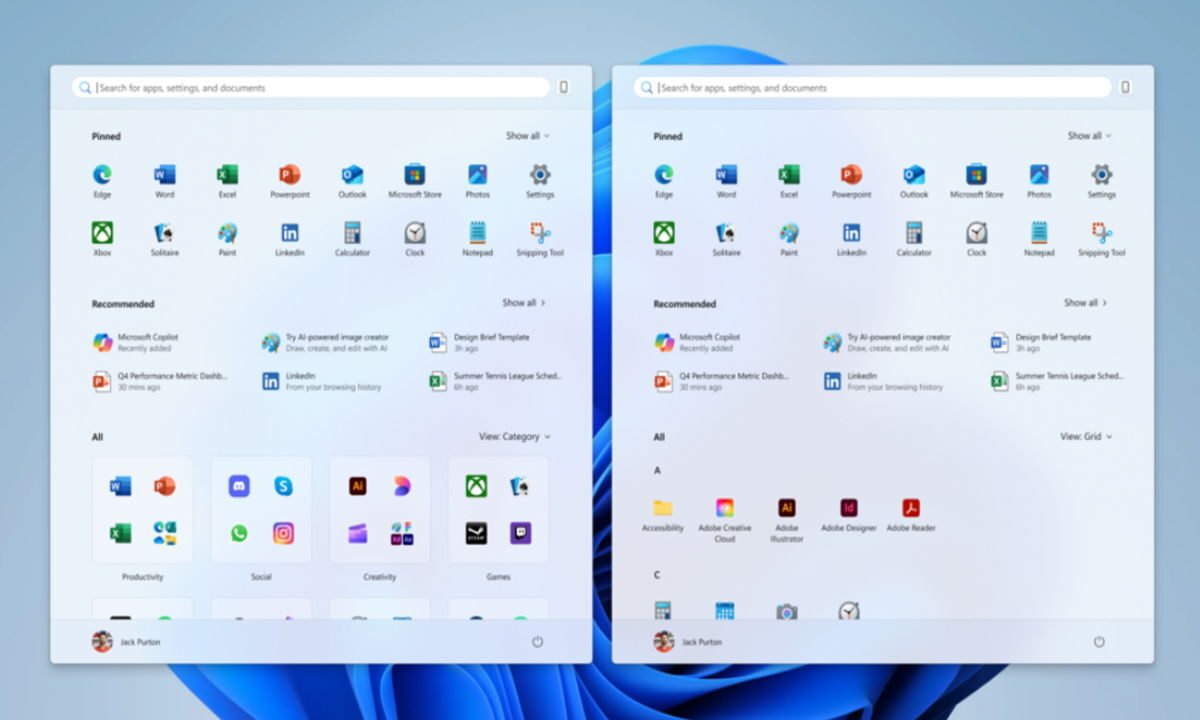Viewport: 1200px width, 720px height.
Task: Open Steam from the Games group
Action: 476,533
